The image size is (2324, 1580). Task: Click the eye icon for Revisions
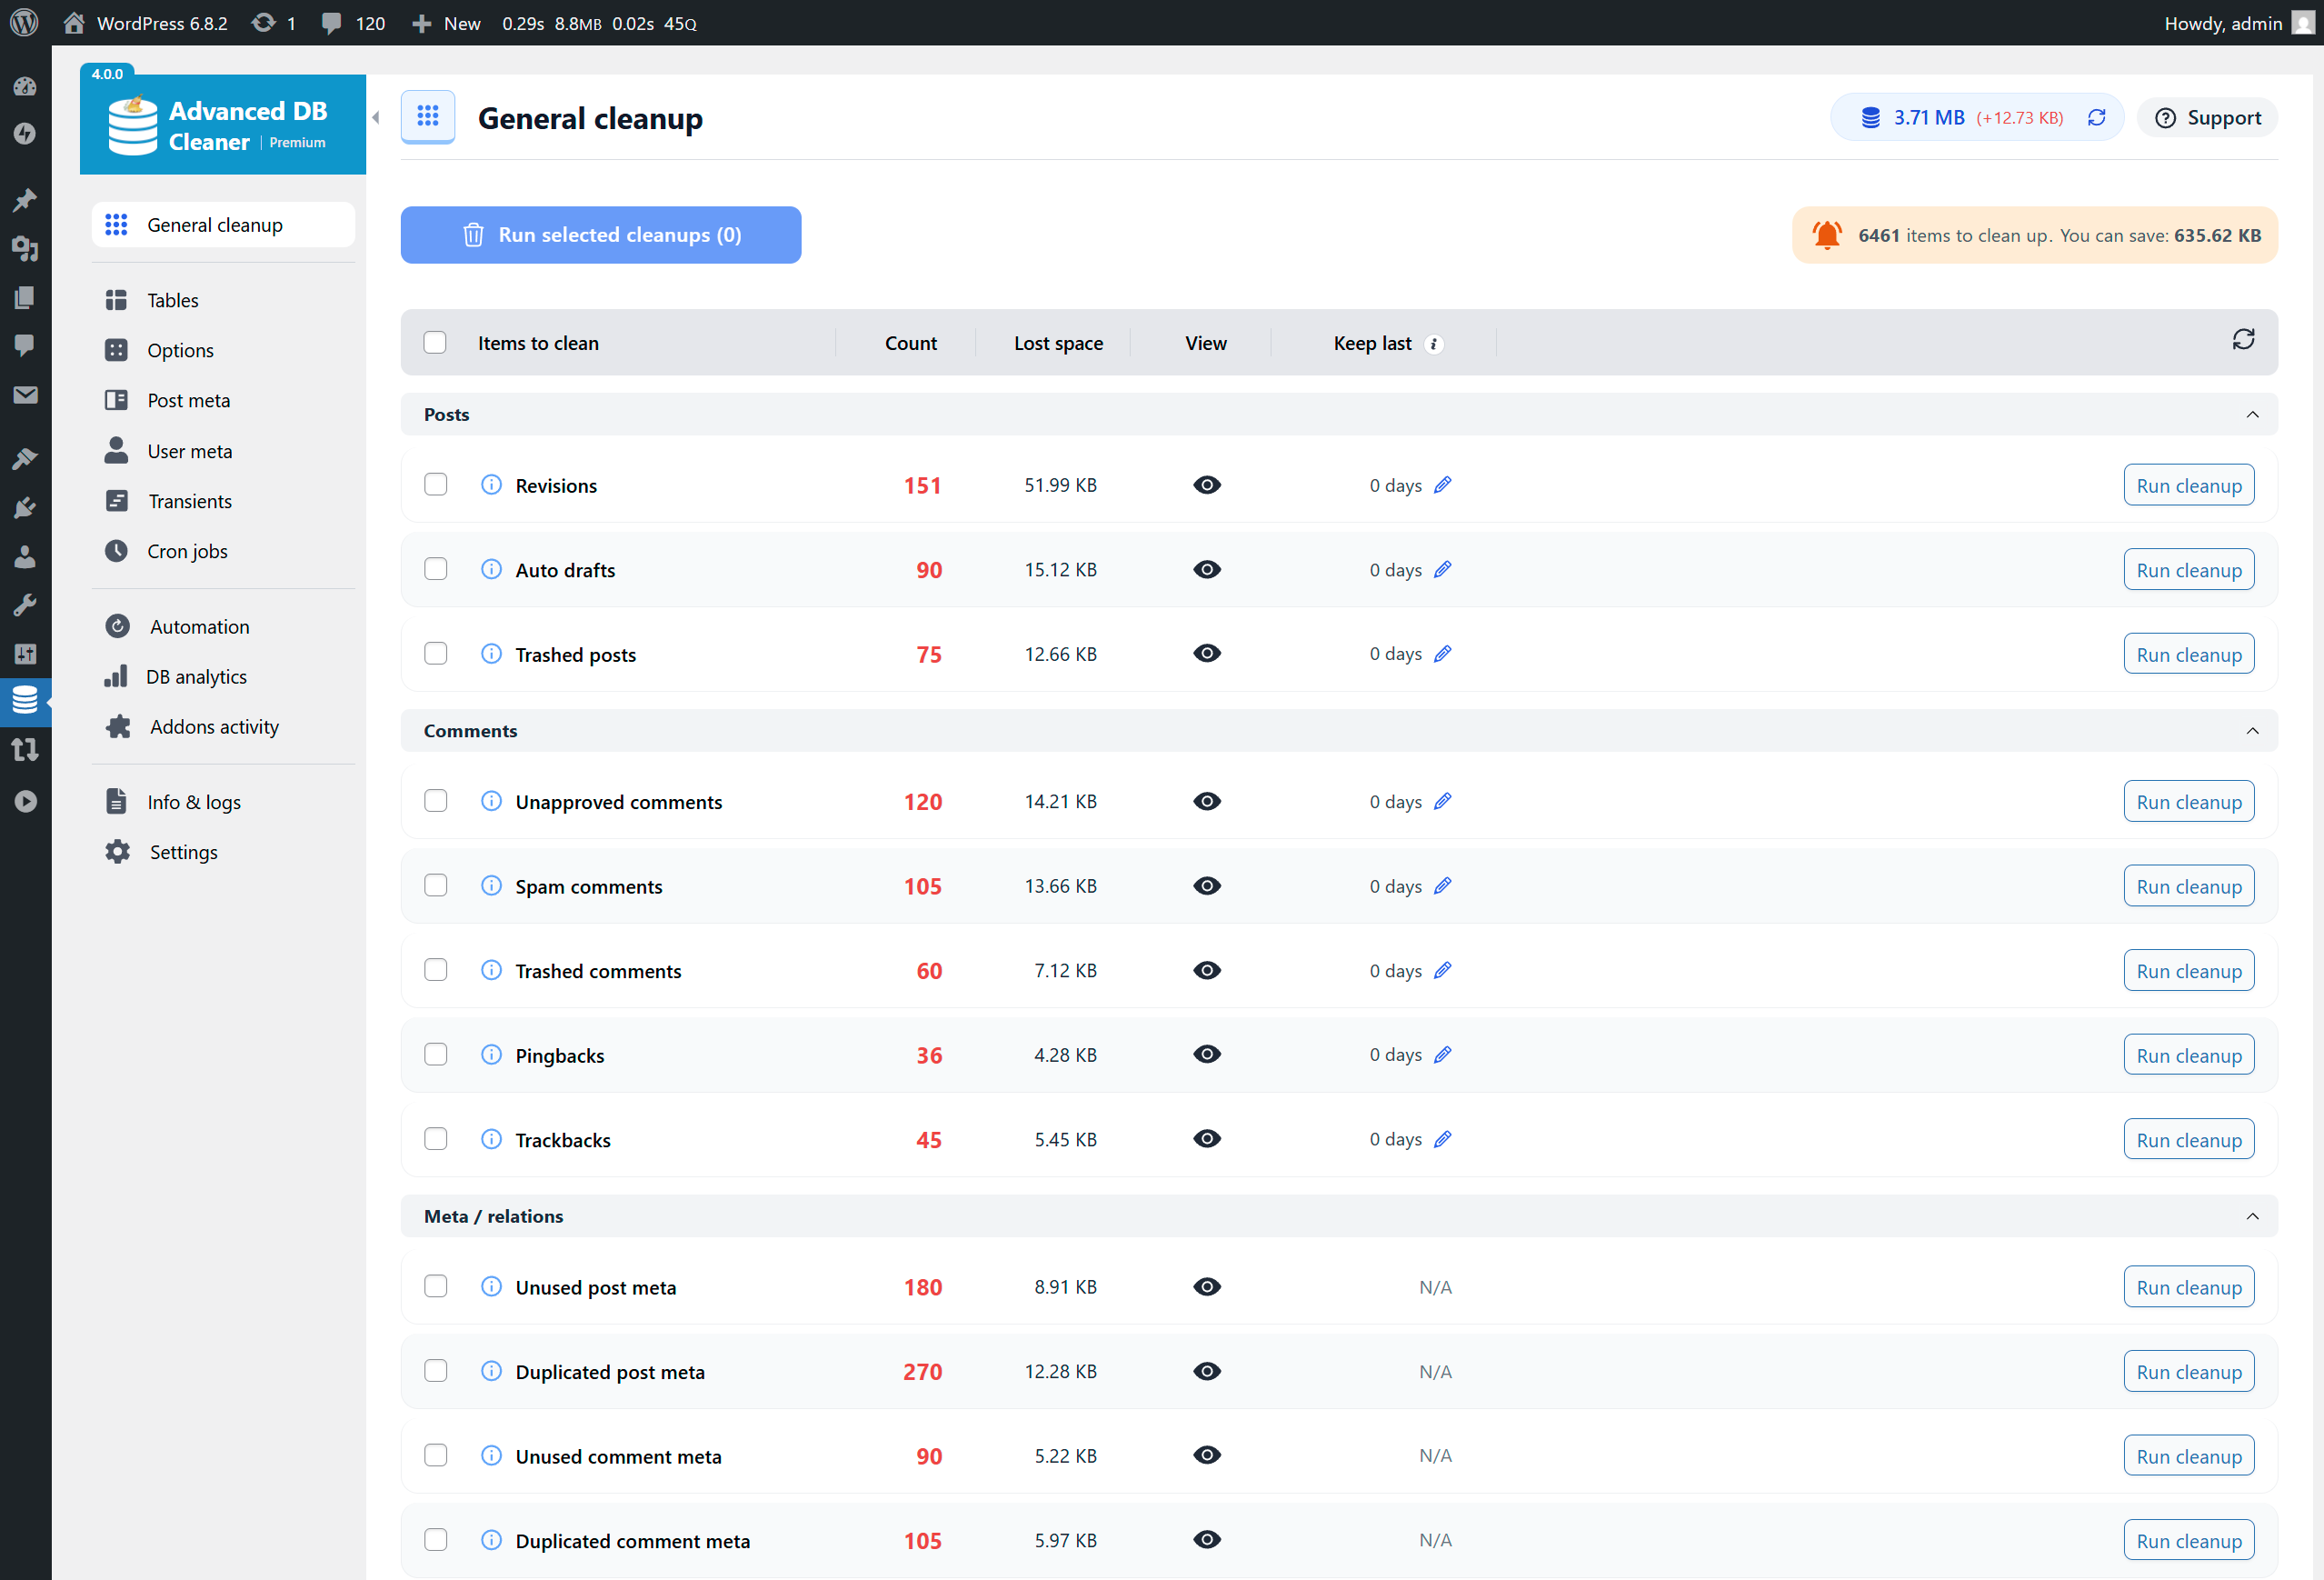pos(1206,485)
